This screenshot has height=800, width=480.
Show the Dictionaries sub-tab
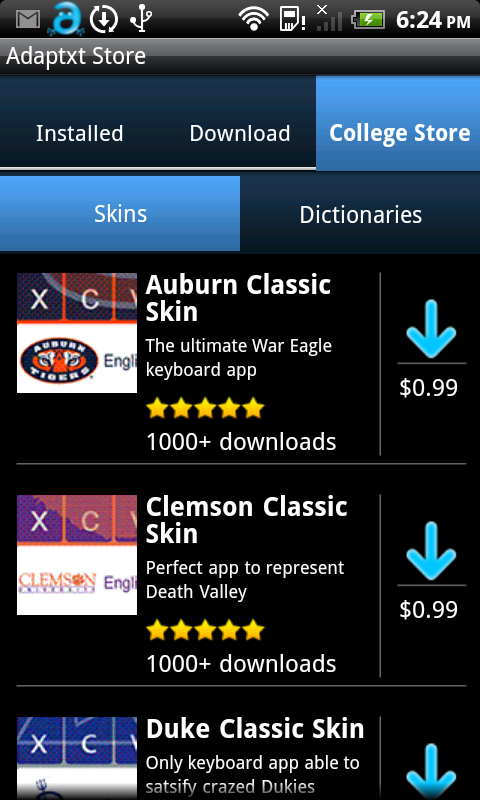pyautogui.click(x=361, y=214)
